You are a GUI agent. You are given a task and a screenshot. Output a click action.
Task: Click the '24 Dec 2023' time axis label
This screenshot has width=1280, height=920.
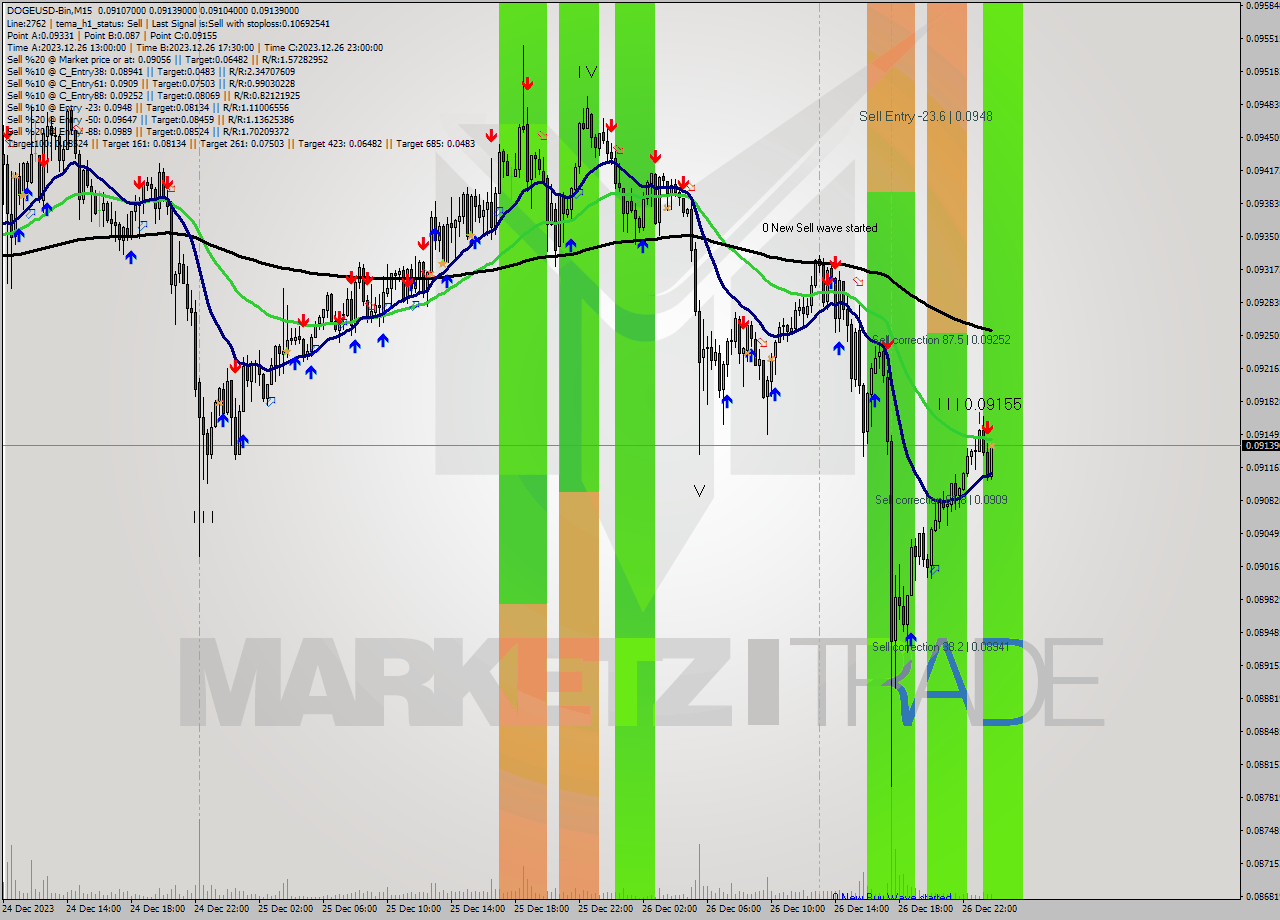[x=29, y=909]
